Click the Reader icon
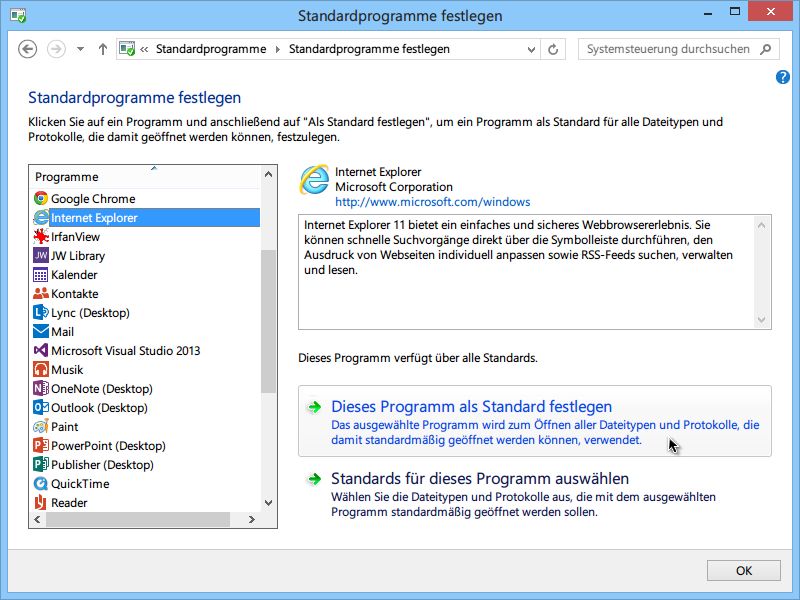800x600 pixels. pyautogui.click(x=41, y=503)
